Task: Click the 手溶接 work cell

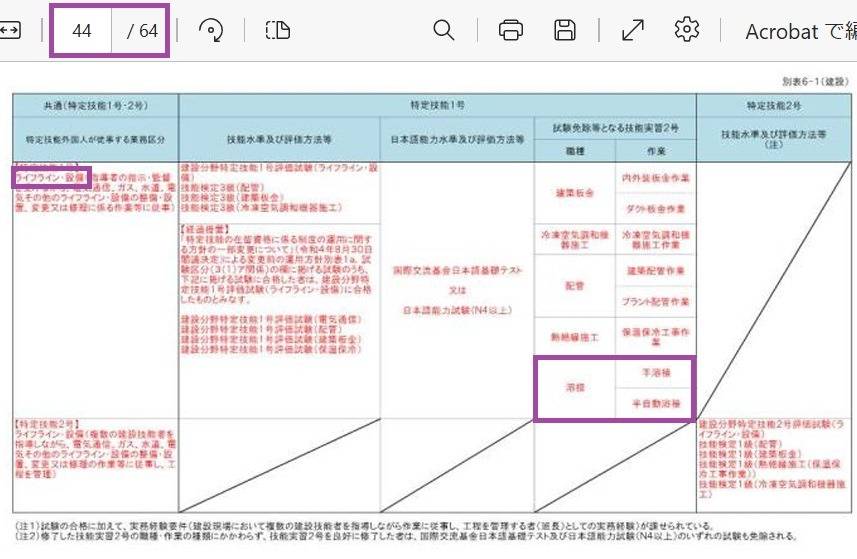Action: pyautogui.click(x=652, y=370)
